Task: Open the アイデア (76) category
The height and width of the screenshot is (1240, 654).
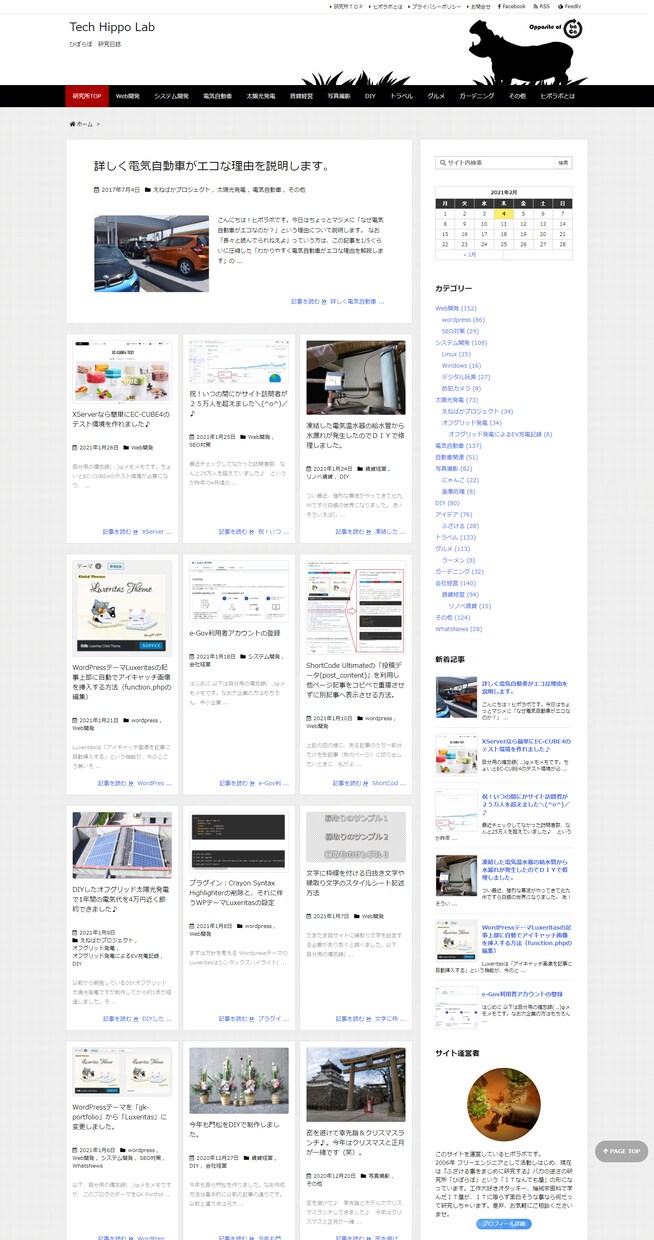Action: (x=453, y=514)
